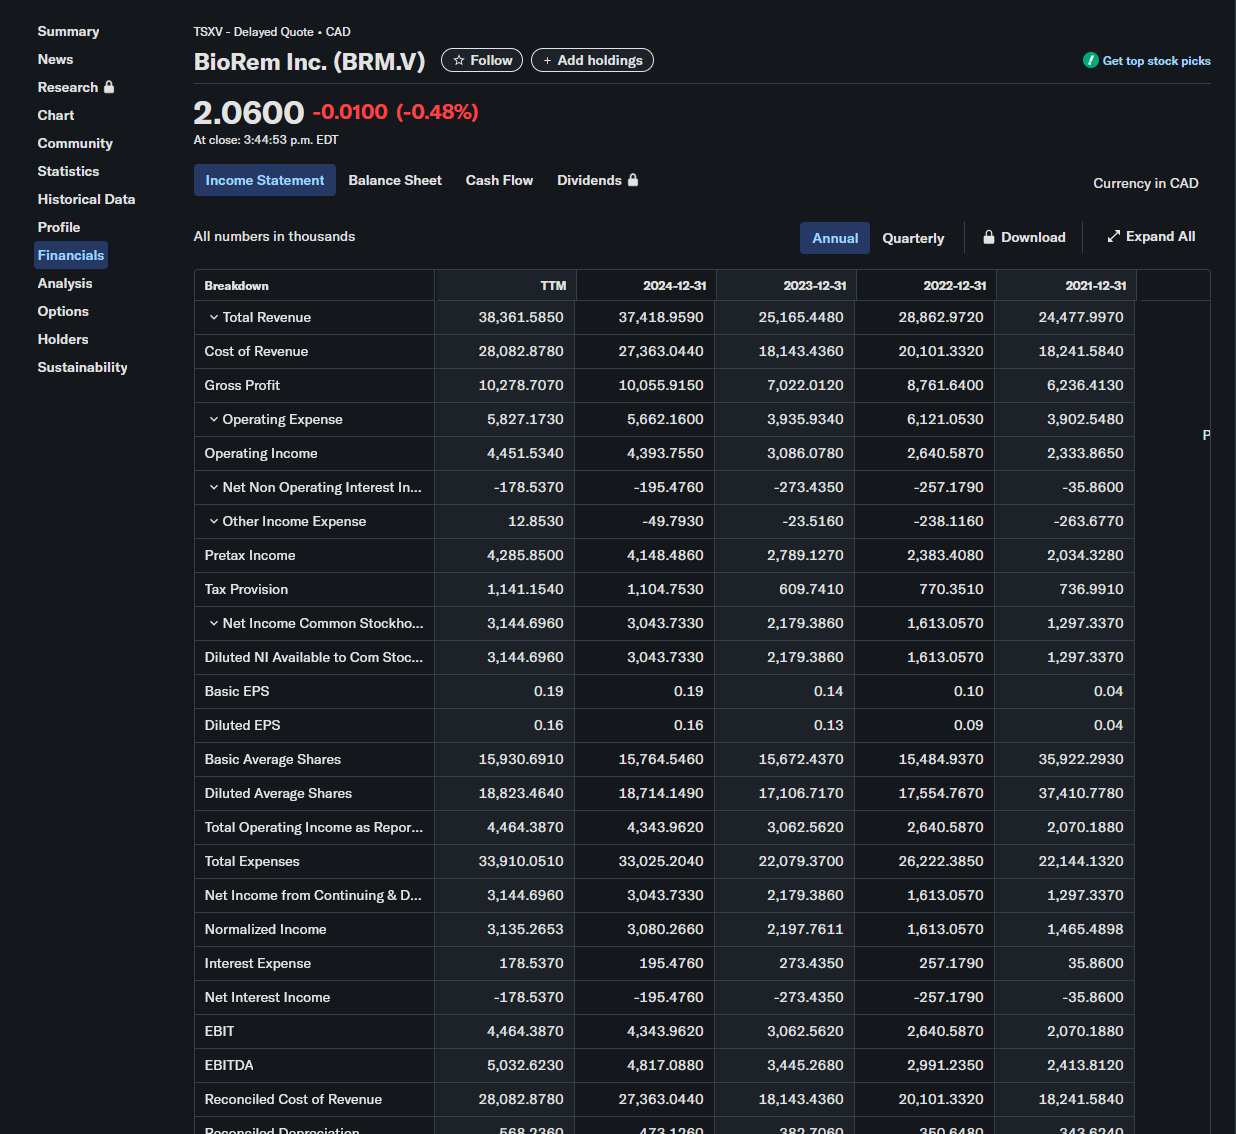This screenshot has width=1236, height=1134.
Task: Click the lock icon next to Download
Action: [x=989, y=237]
